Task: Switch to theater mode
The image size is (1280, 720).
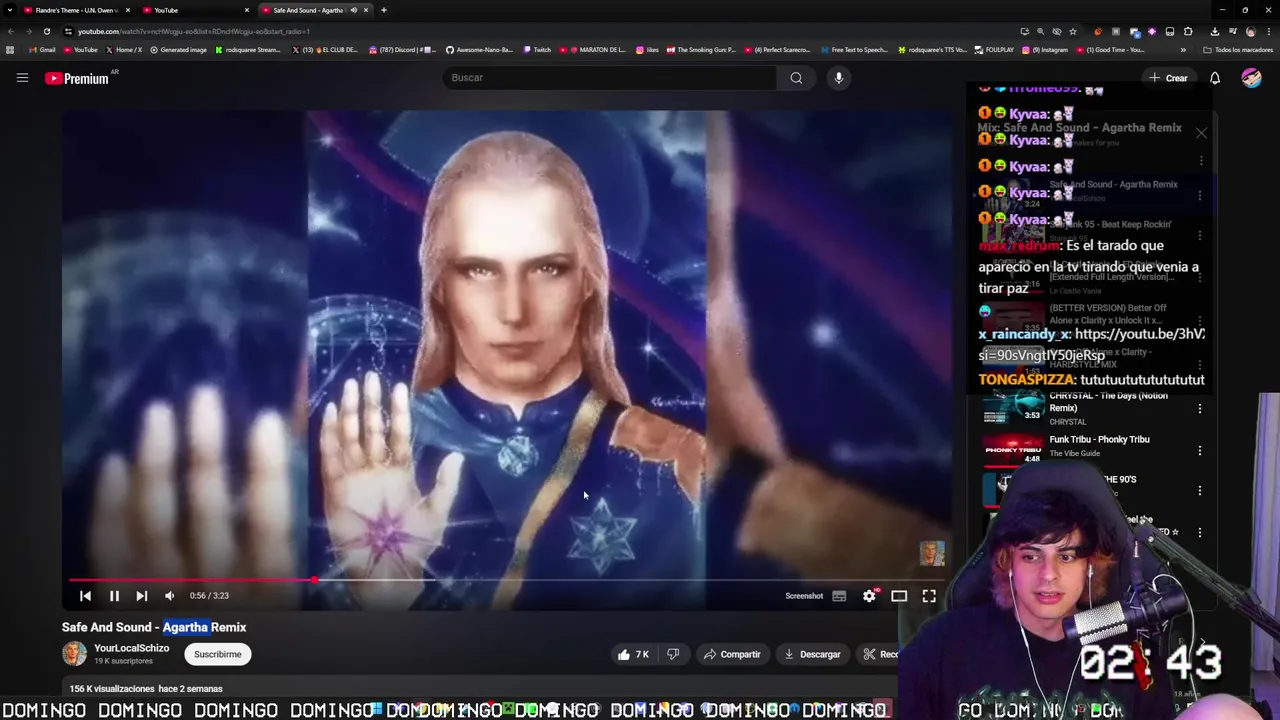Action: (x=899, y=596)
